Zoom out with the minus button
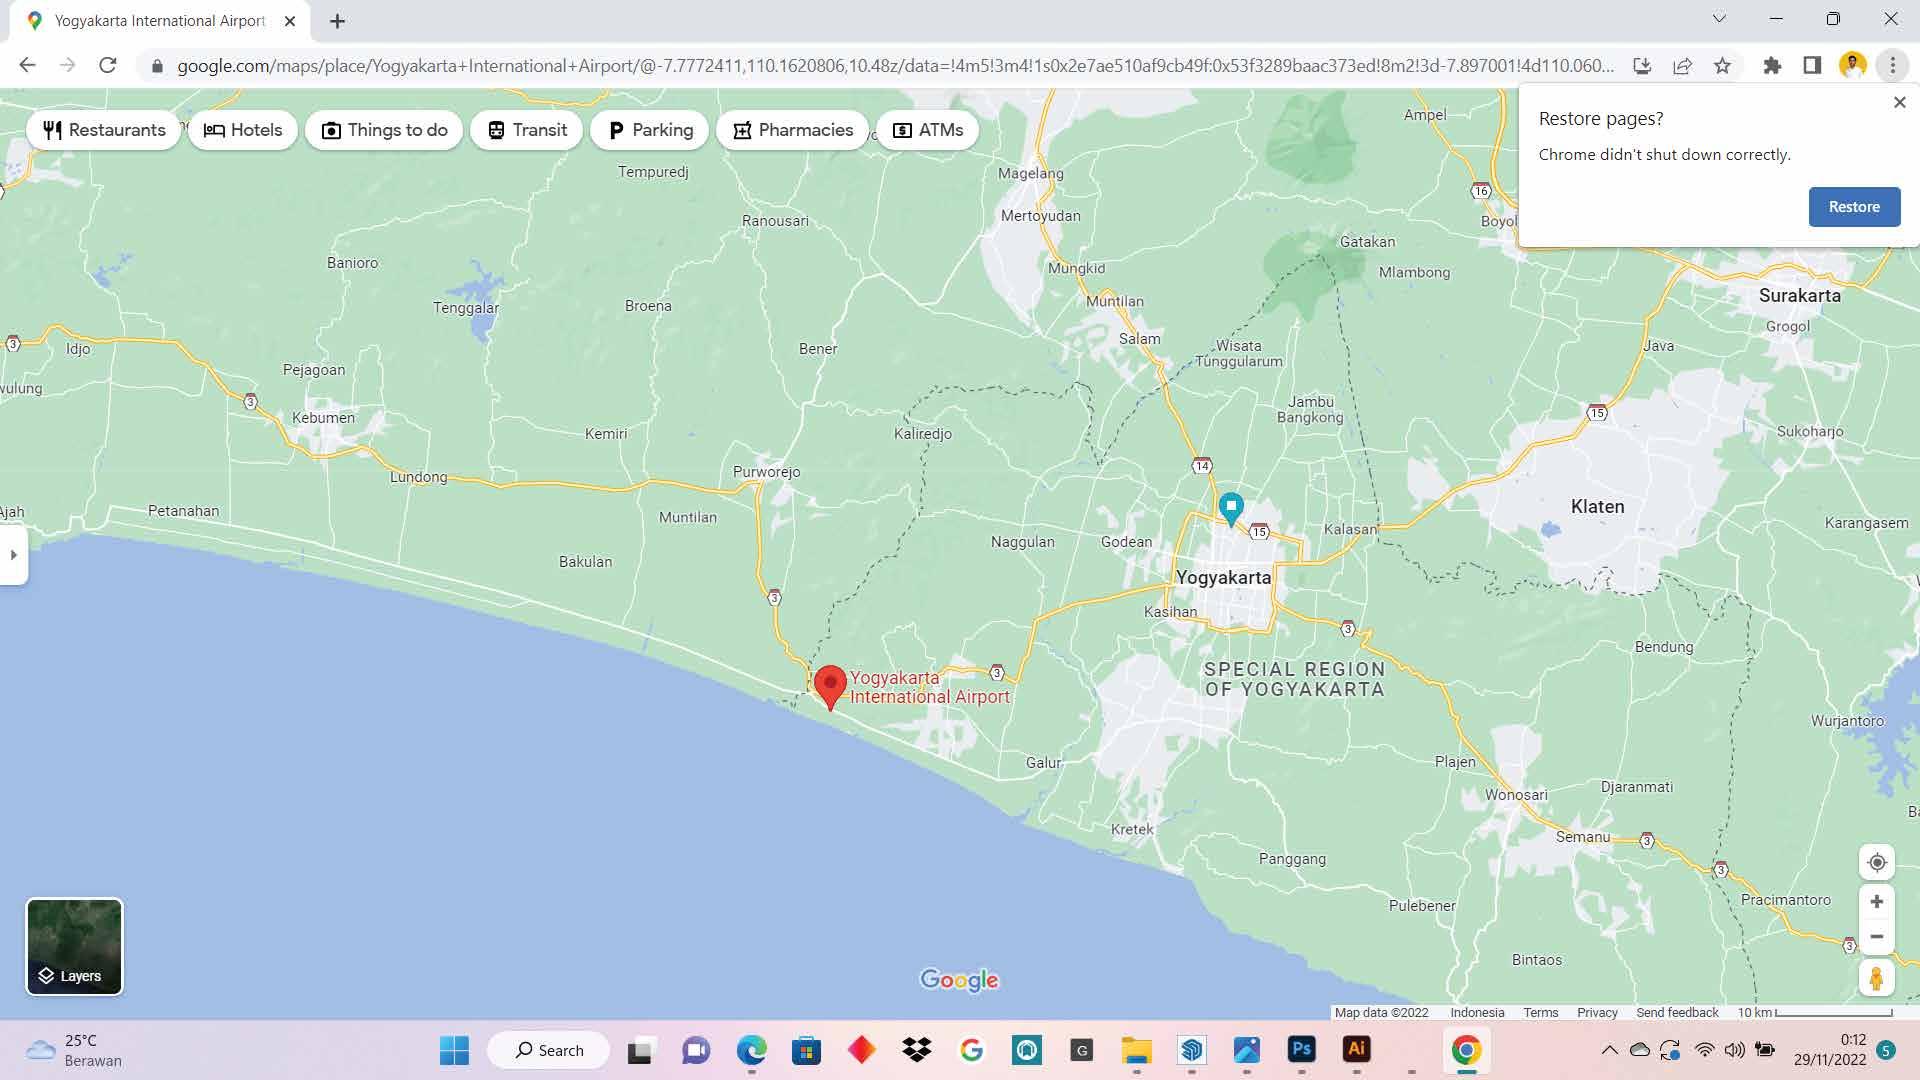The height and width of the screenshot is (1080, 1920). (x=1877, y=937)
